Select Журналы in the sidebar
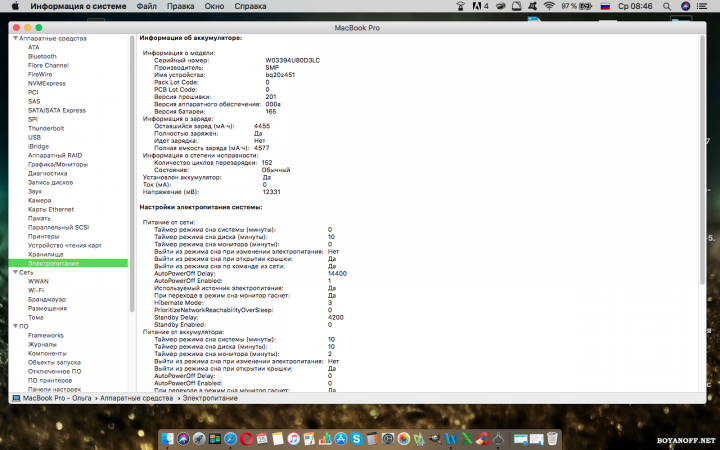The width and height of the screenshot is (720, 450). pyautogui.click(x=42, y=344)
